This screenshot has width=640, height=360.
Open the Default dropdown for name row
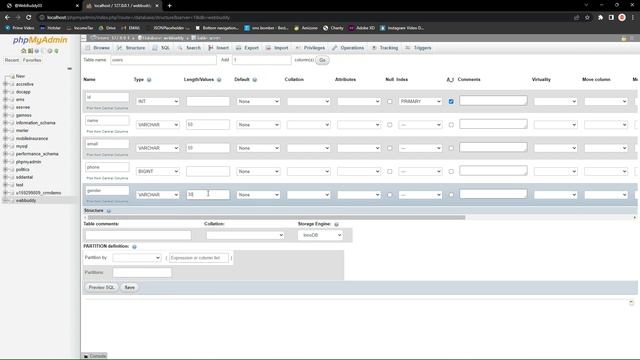click(258, 124)
